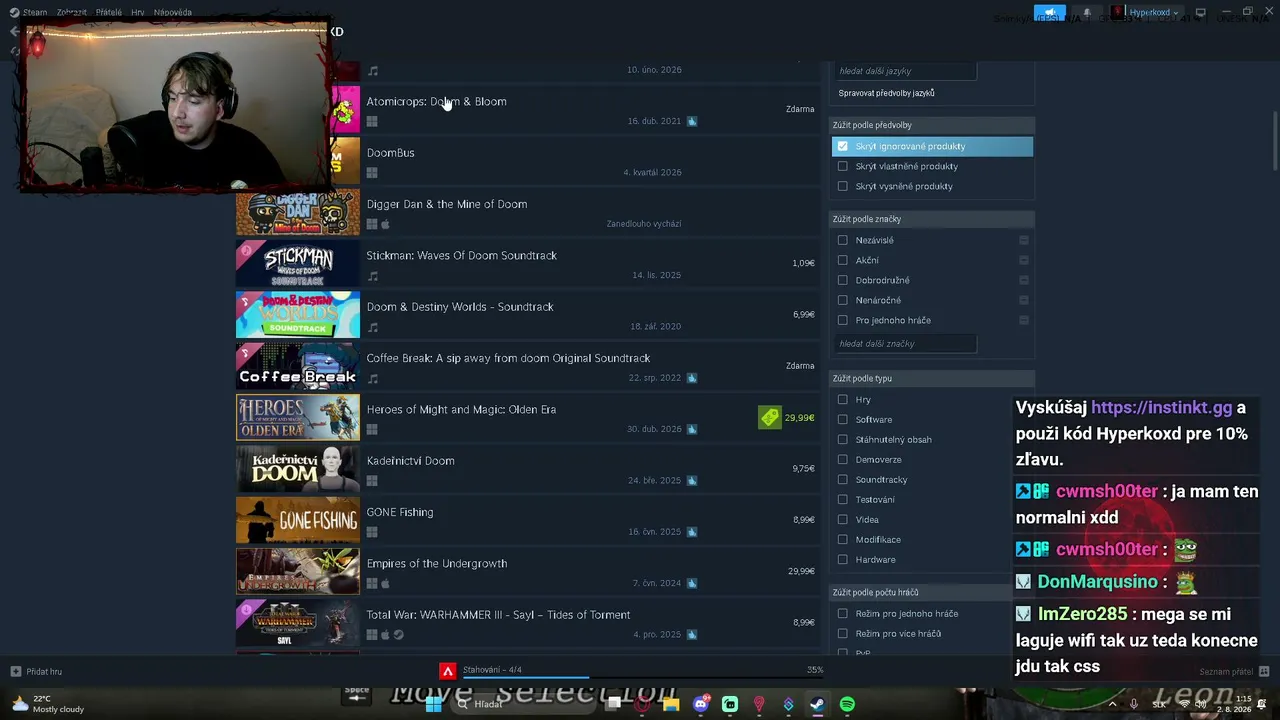The width and height of the screenshot is (1280, 720).
Task: Show hidden system tray icons
Action: point(1112,704)
